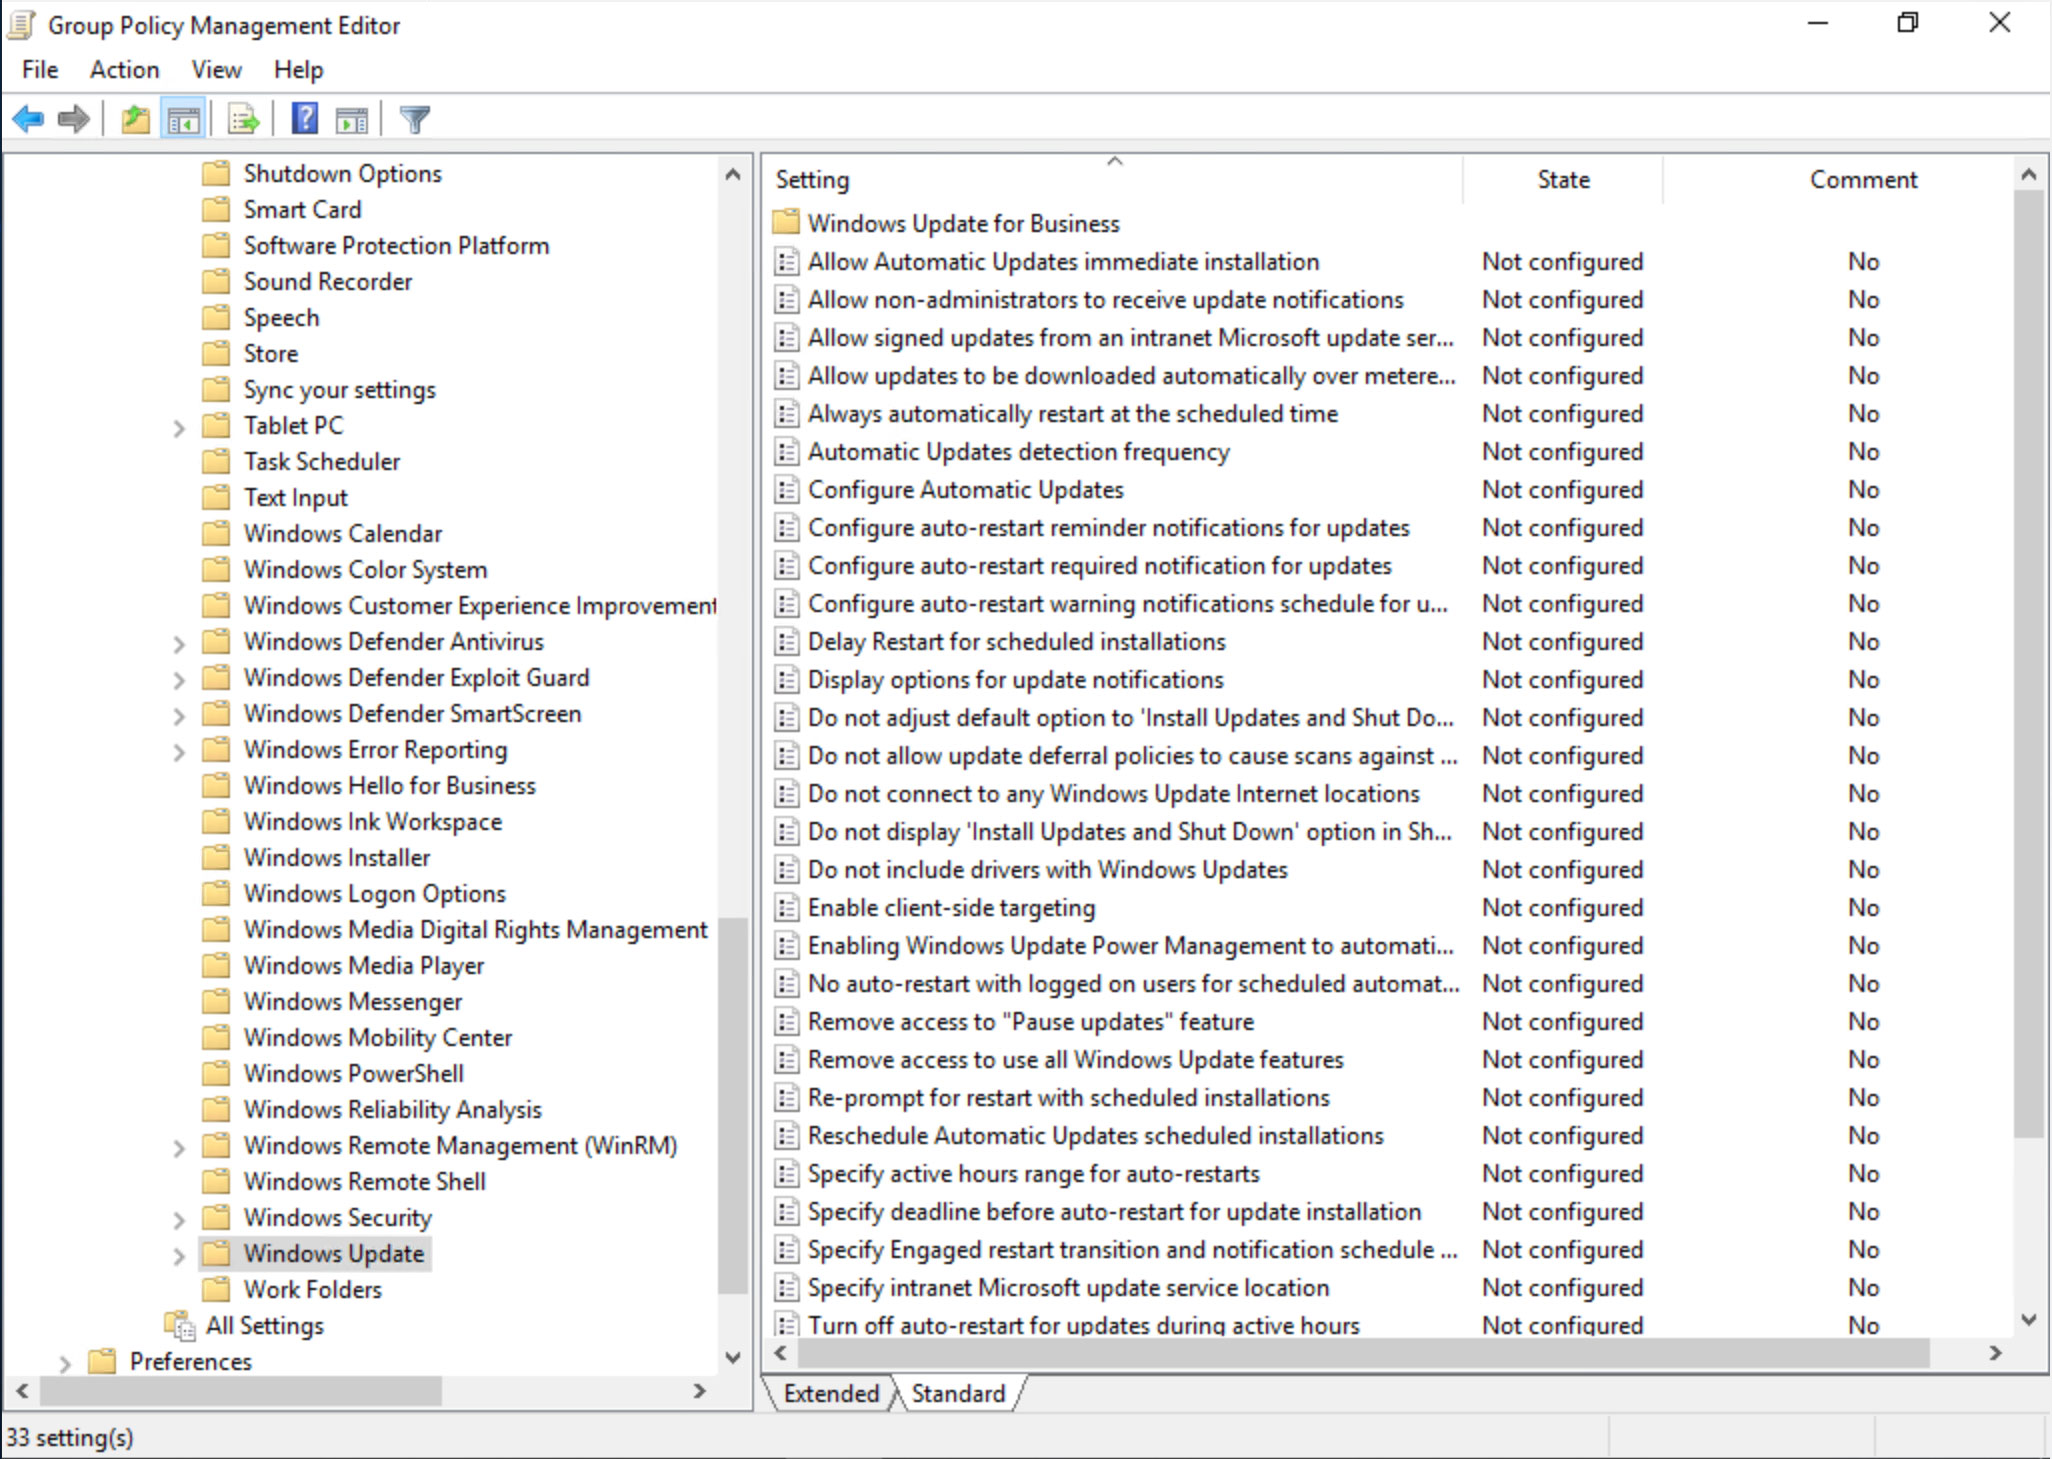Click the policy icon beside Enable client-side targeting
Image resolution: width=2052 pixels, height=1459 pixels.
[787, 907]
